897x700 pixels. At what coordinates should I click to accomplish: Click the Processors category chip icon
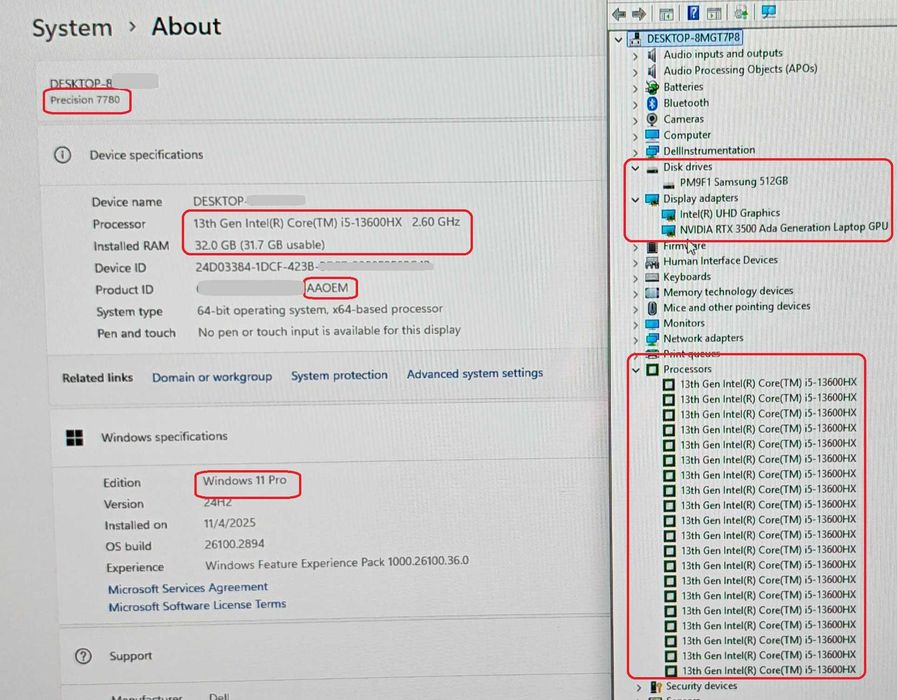[652, 369]
